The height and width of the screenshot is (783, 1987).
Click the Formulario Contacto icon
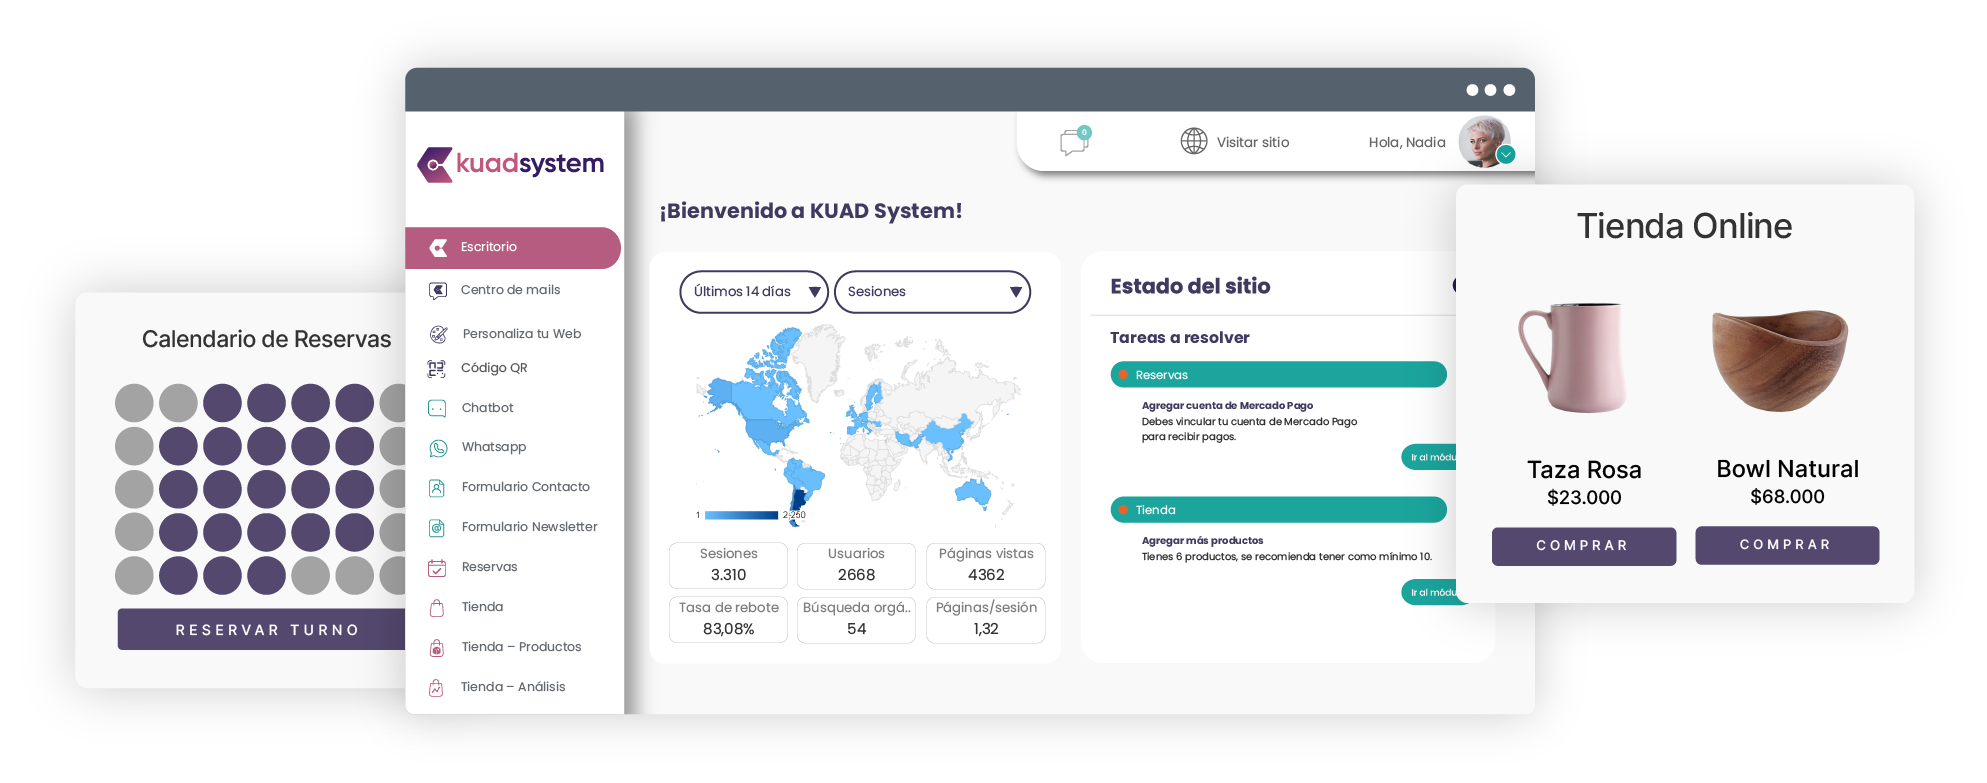437,488
